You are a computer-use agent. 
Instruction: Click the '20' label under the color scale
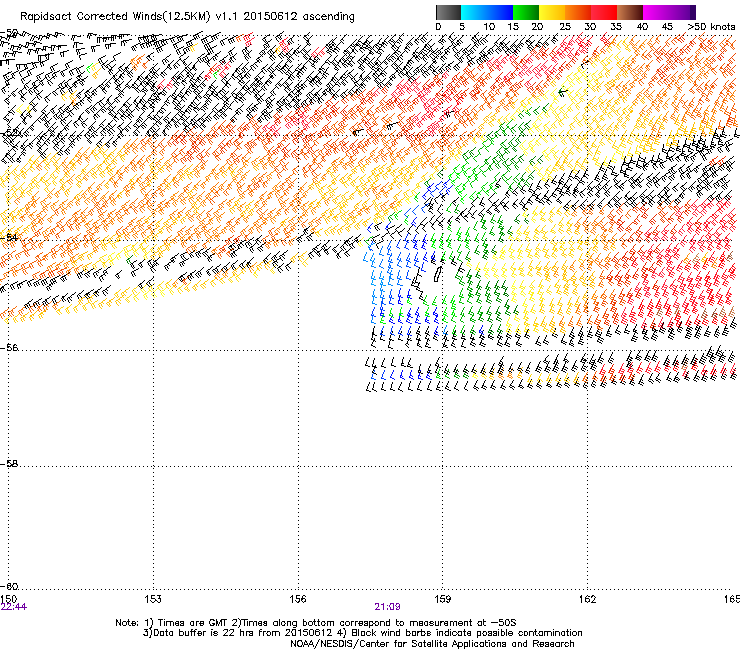(537, 27)
